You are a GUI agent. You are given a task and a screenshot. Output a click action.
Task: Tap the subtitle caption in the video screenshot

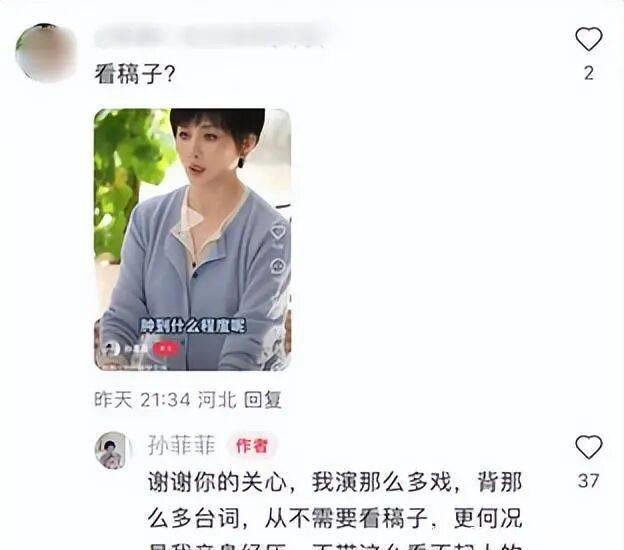click(193, 326)
